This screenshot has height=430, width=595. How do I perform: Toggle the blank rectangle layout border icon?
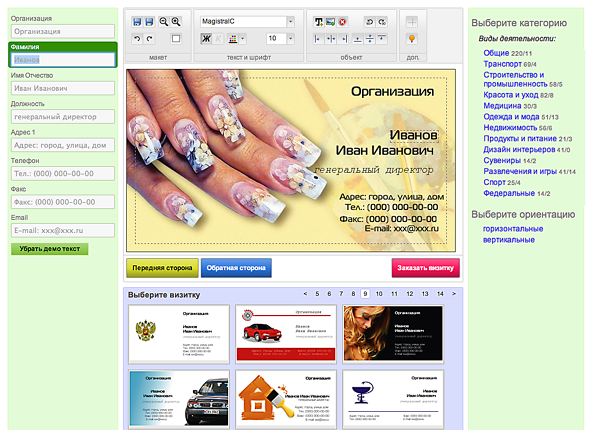pyautogui.click(x=176, y=39)
